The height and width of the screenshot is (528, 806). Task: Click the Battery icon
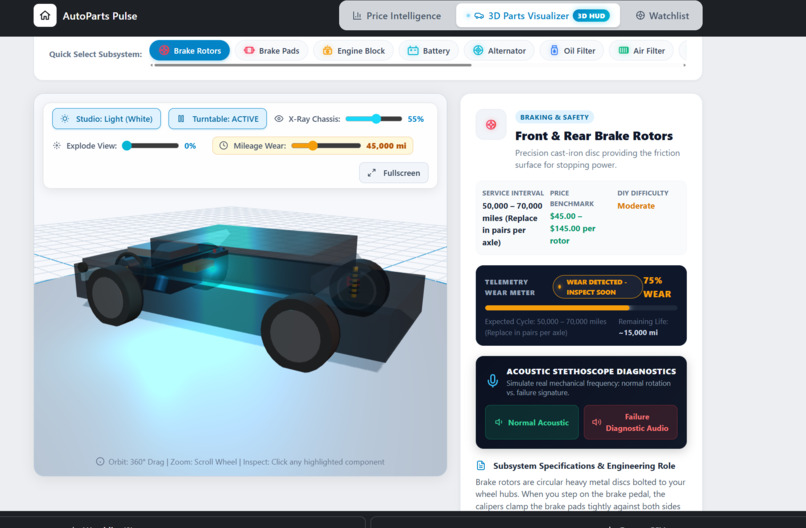pos(413,50)
